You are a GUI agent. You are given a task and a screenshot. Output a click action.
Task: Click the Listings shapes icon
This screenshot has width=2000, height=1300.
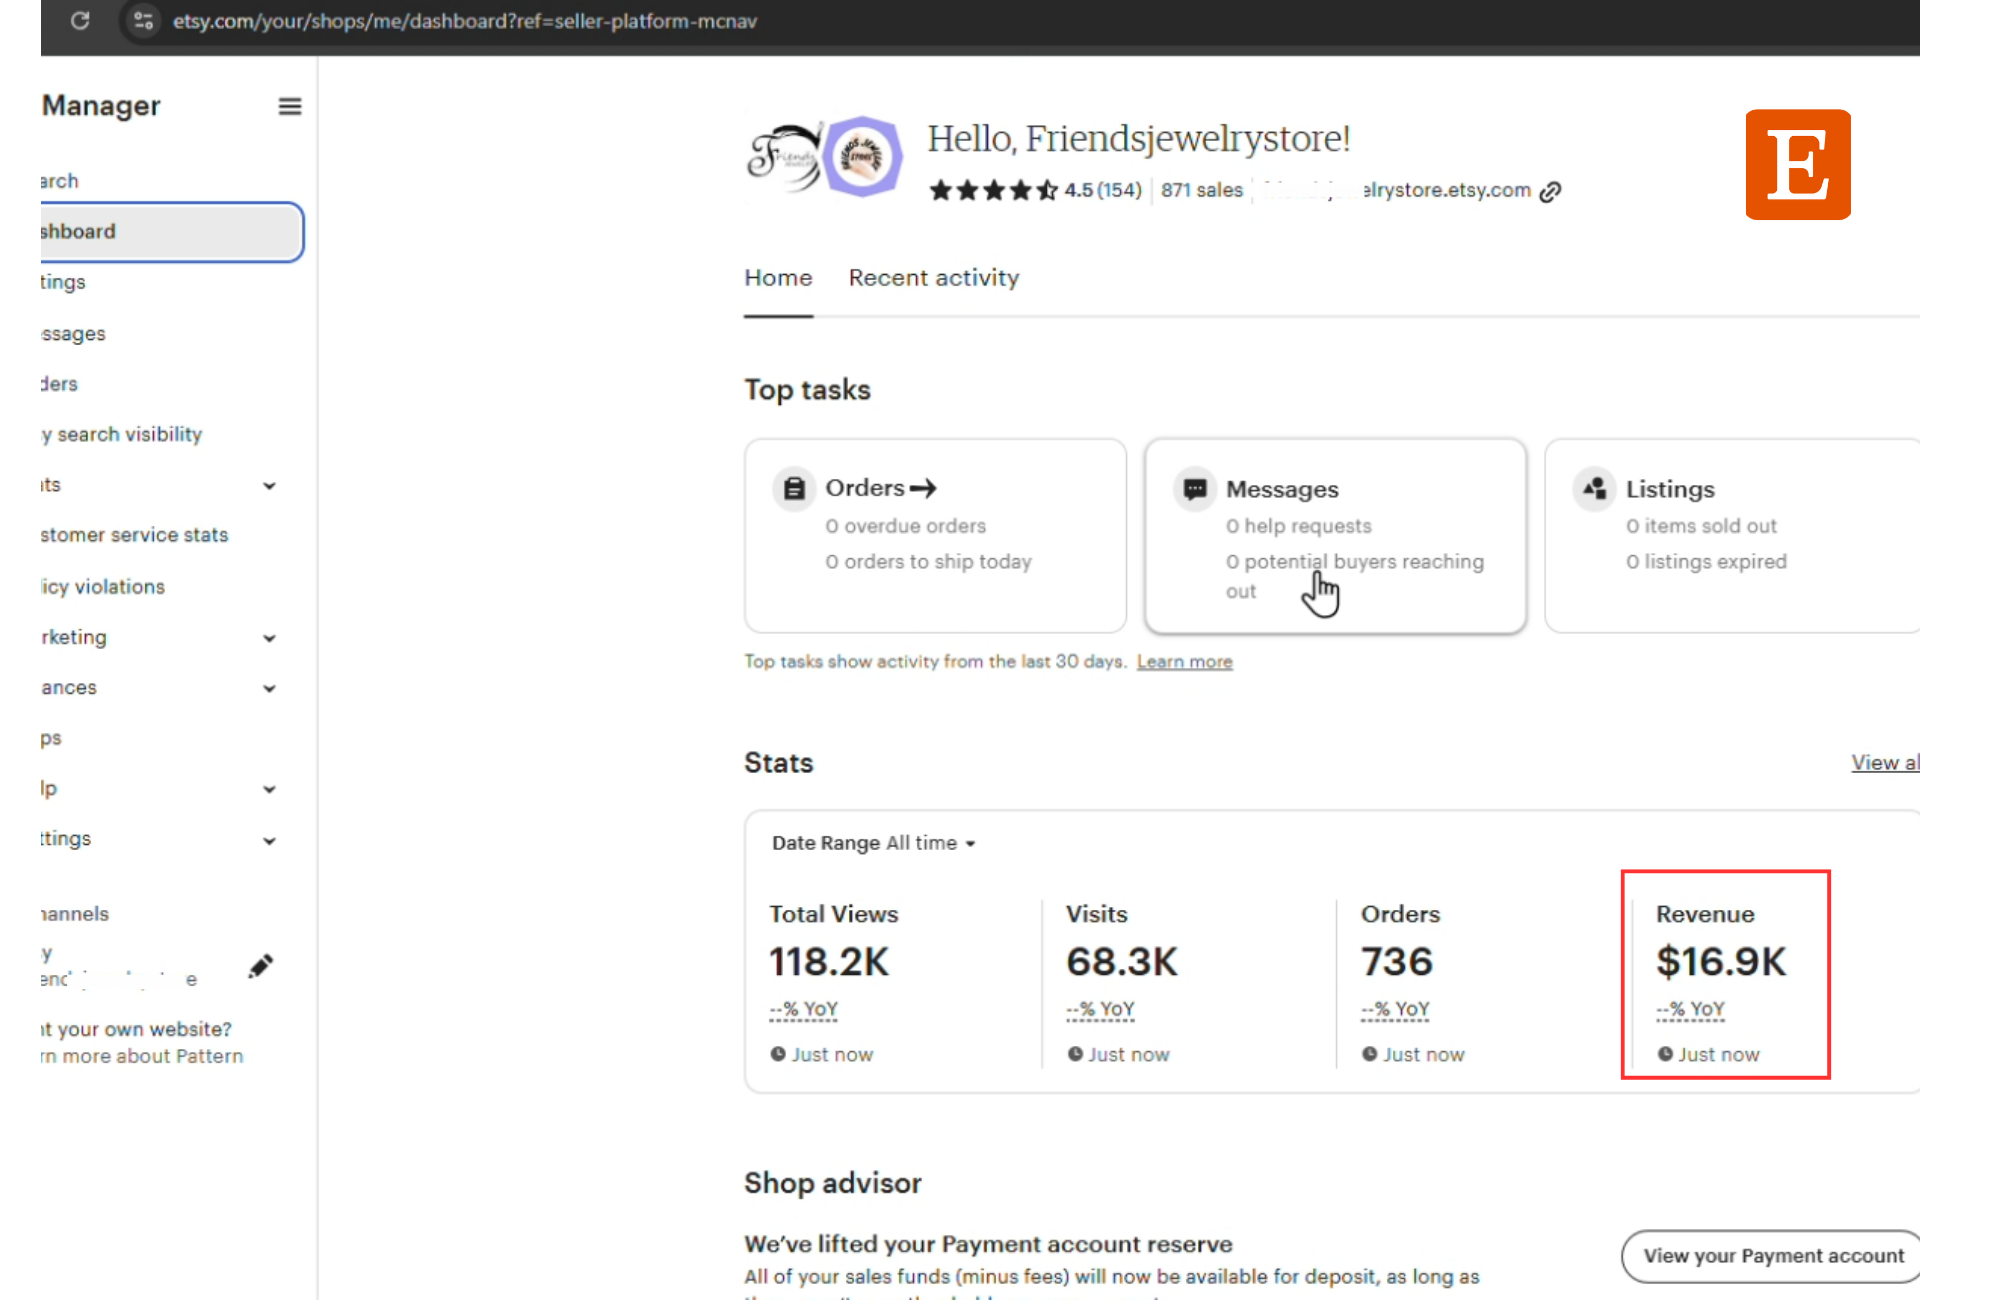pos(1594,488)
